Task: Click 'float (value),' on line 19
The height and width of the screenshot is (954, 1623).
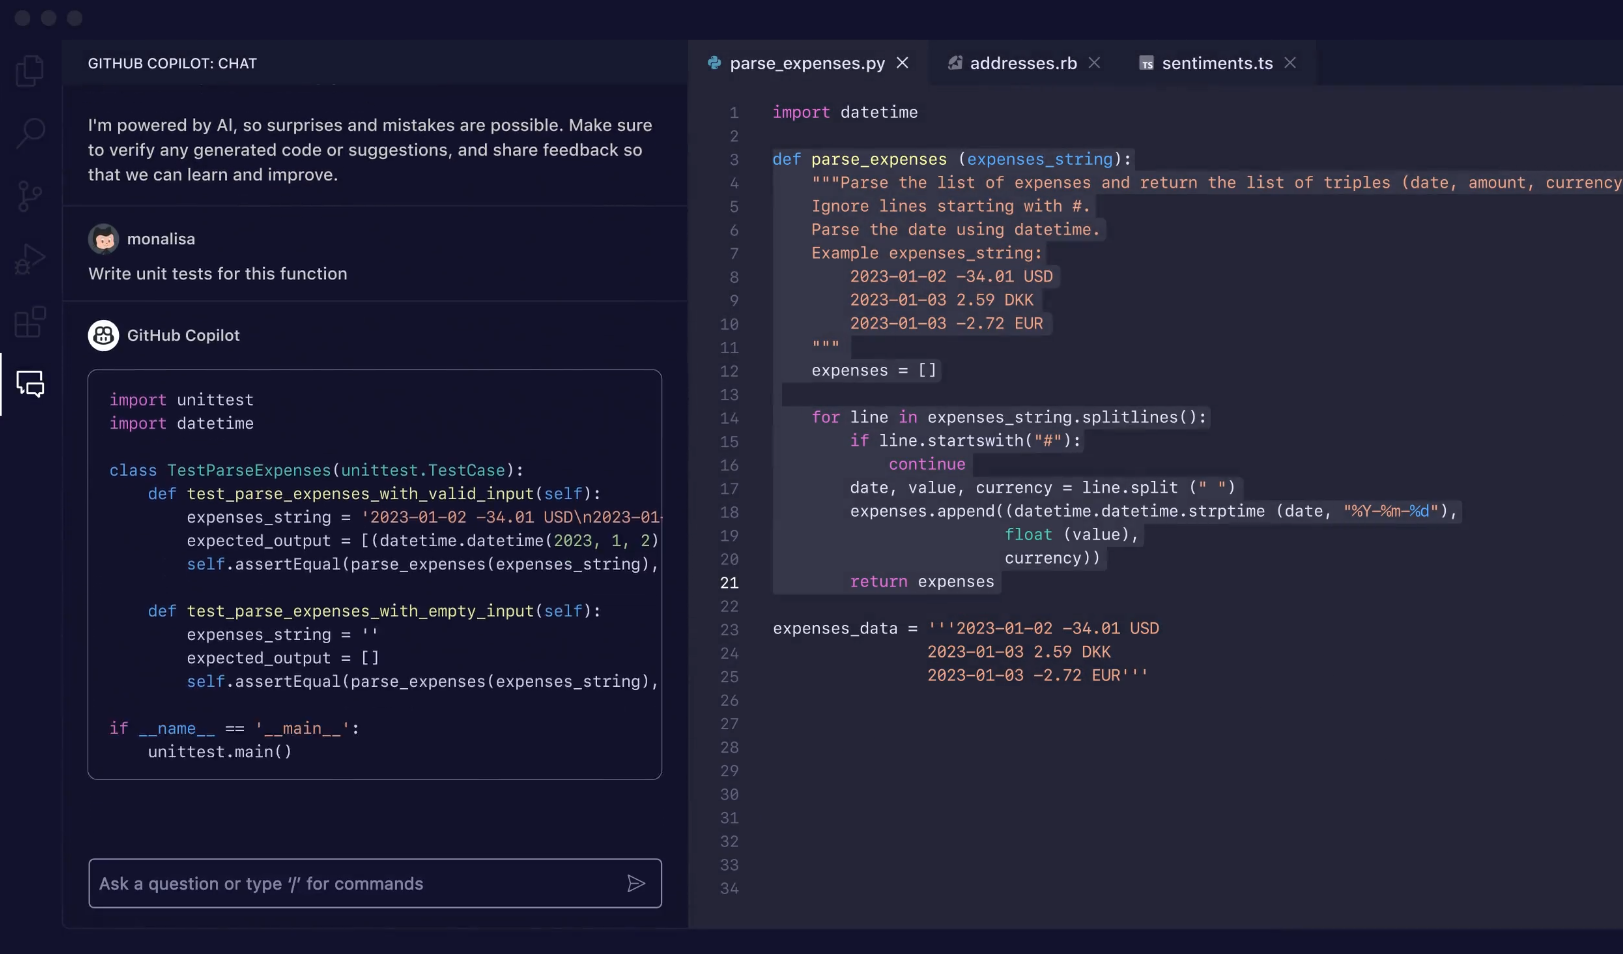Action: point(1072,535)
